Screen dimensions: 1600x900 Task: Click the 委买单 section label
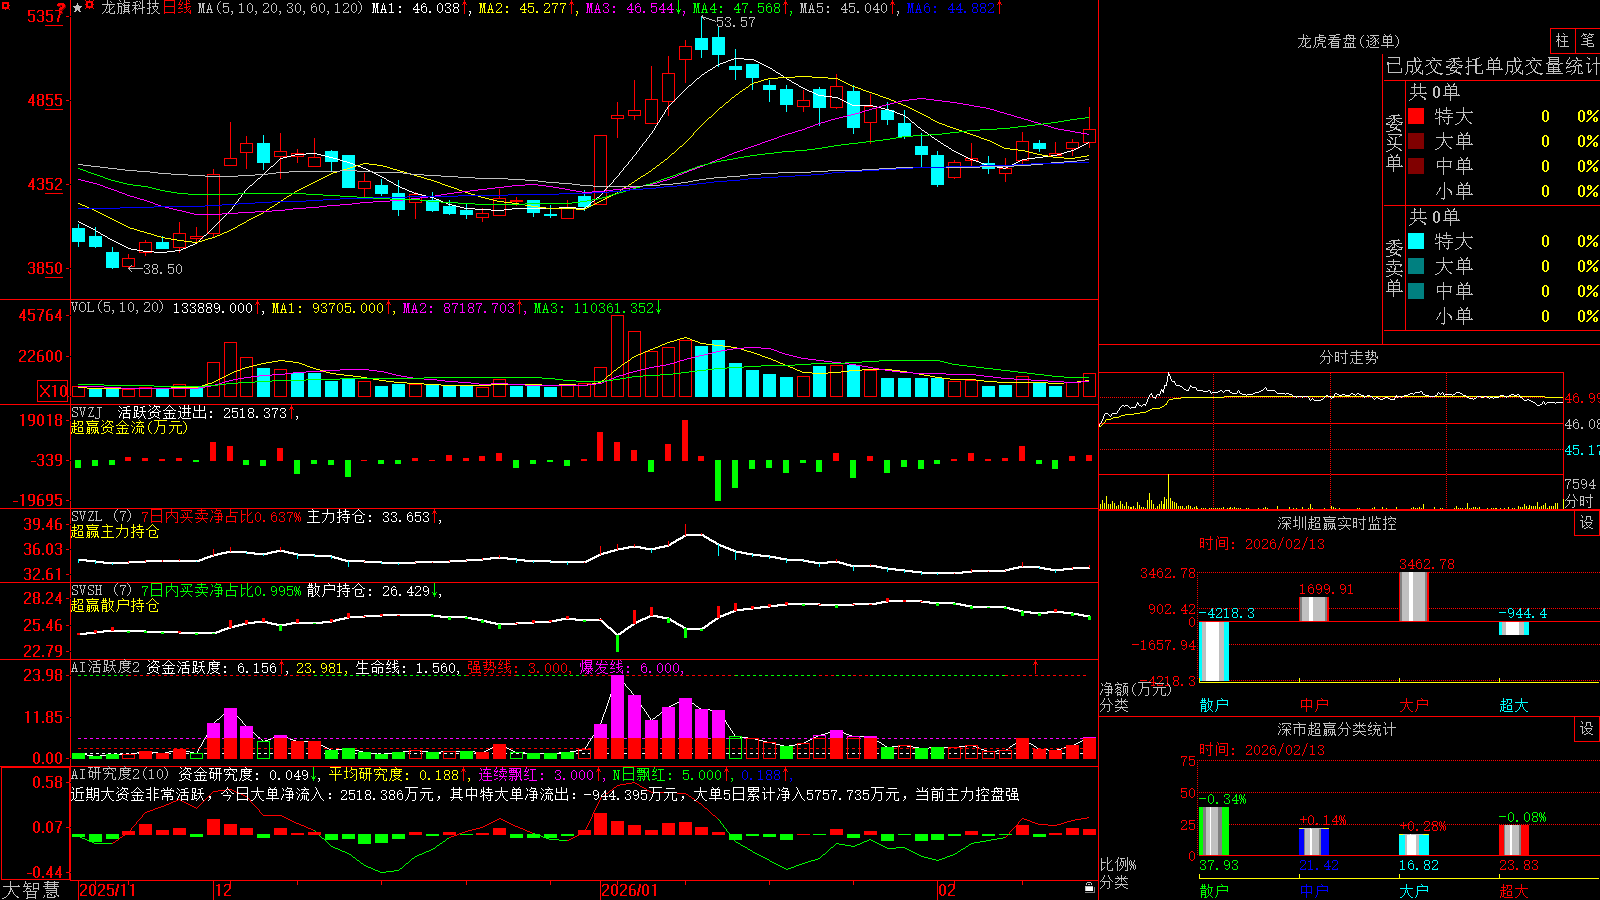pyautogui.click(x=1394, y=143)
